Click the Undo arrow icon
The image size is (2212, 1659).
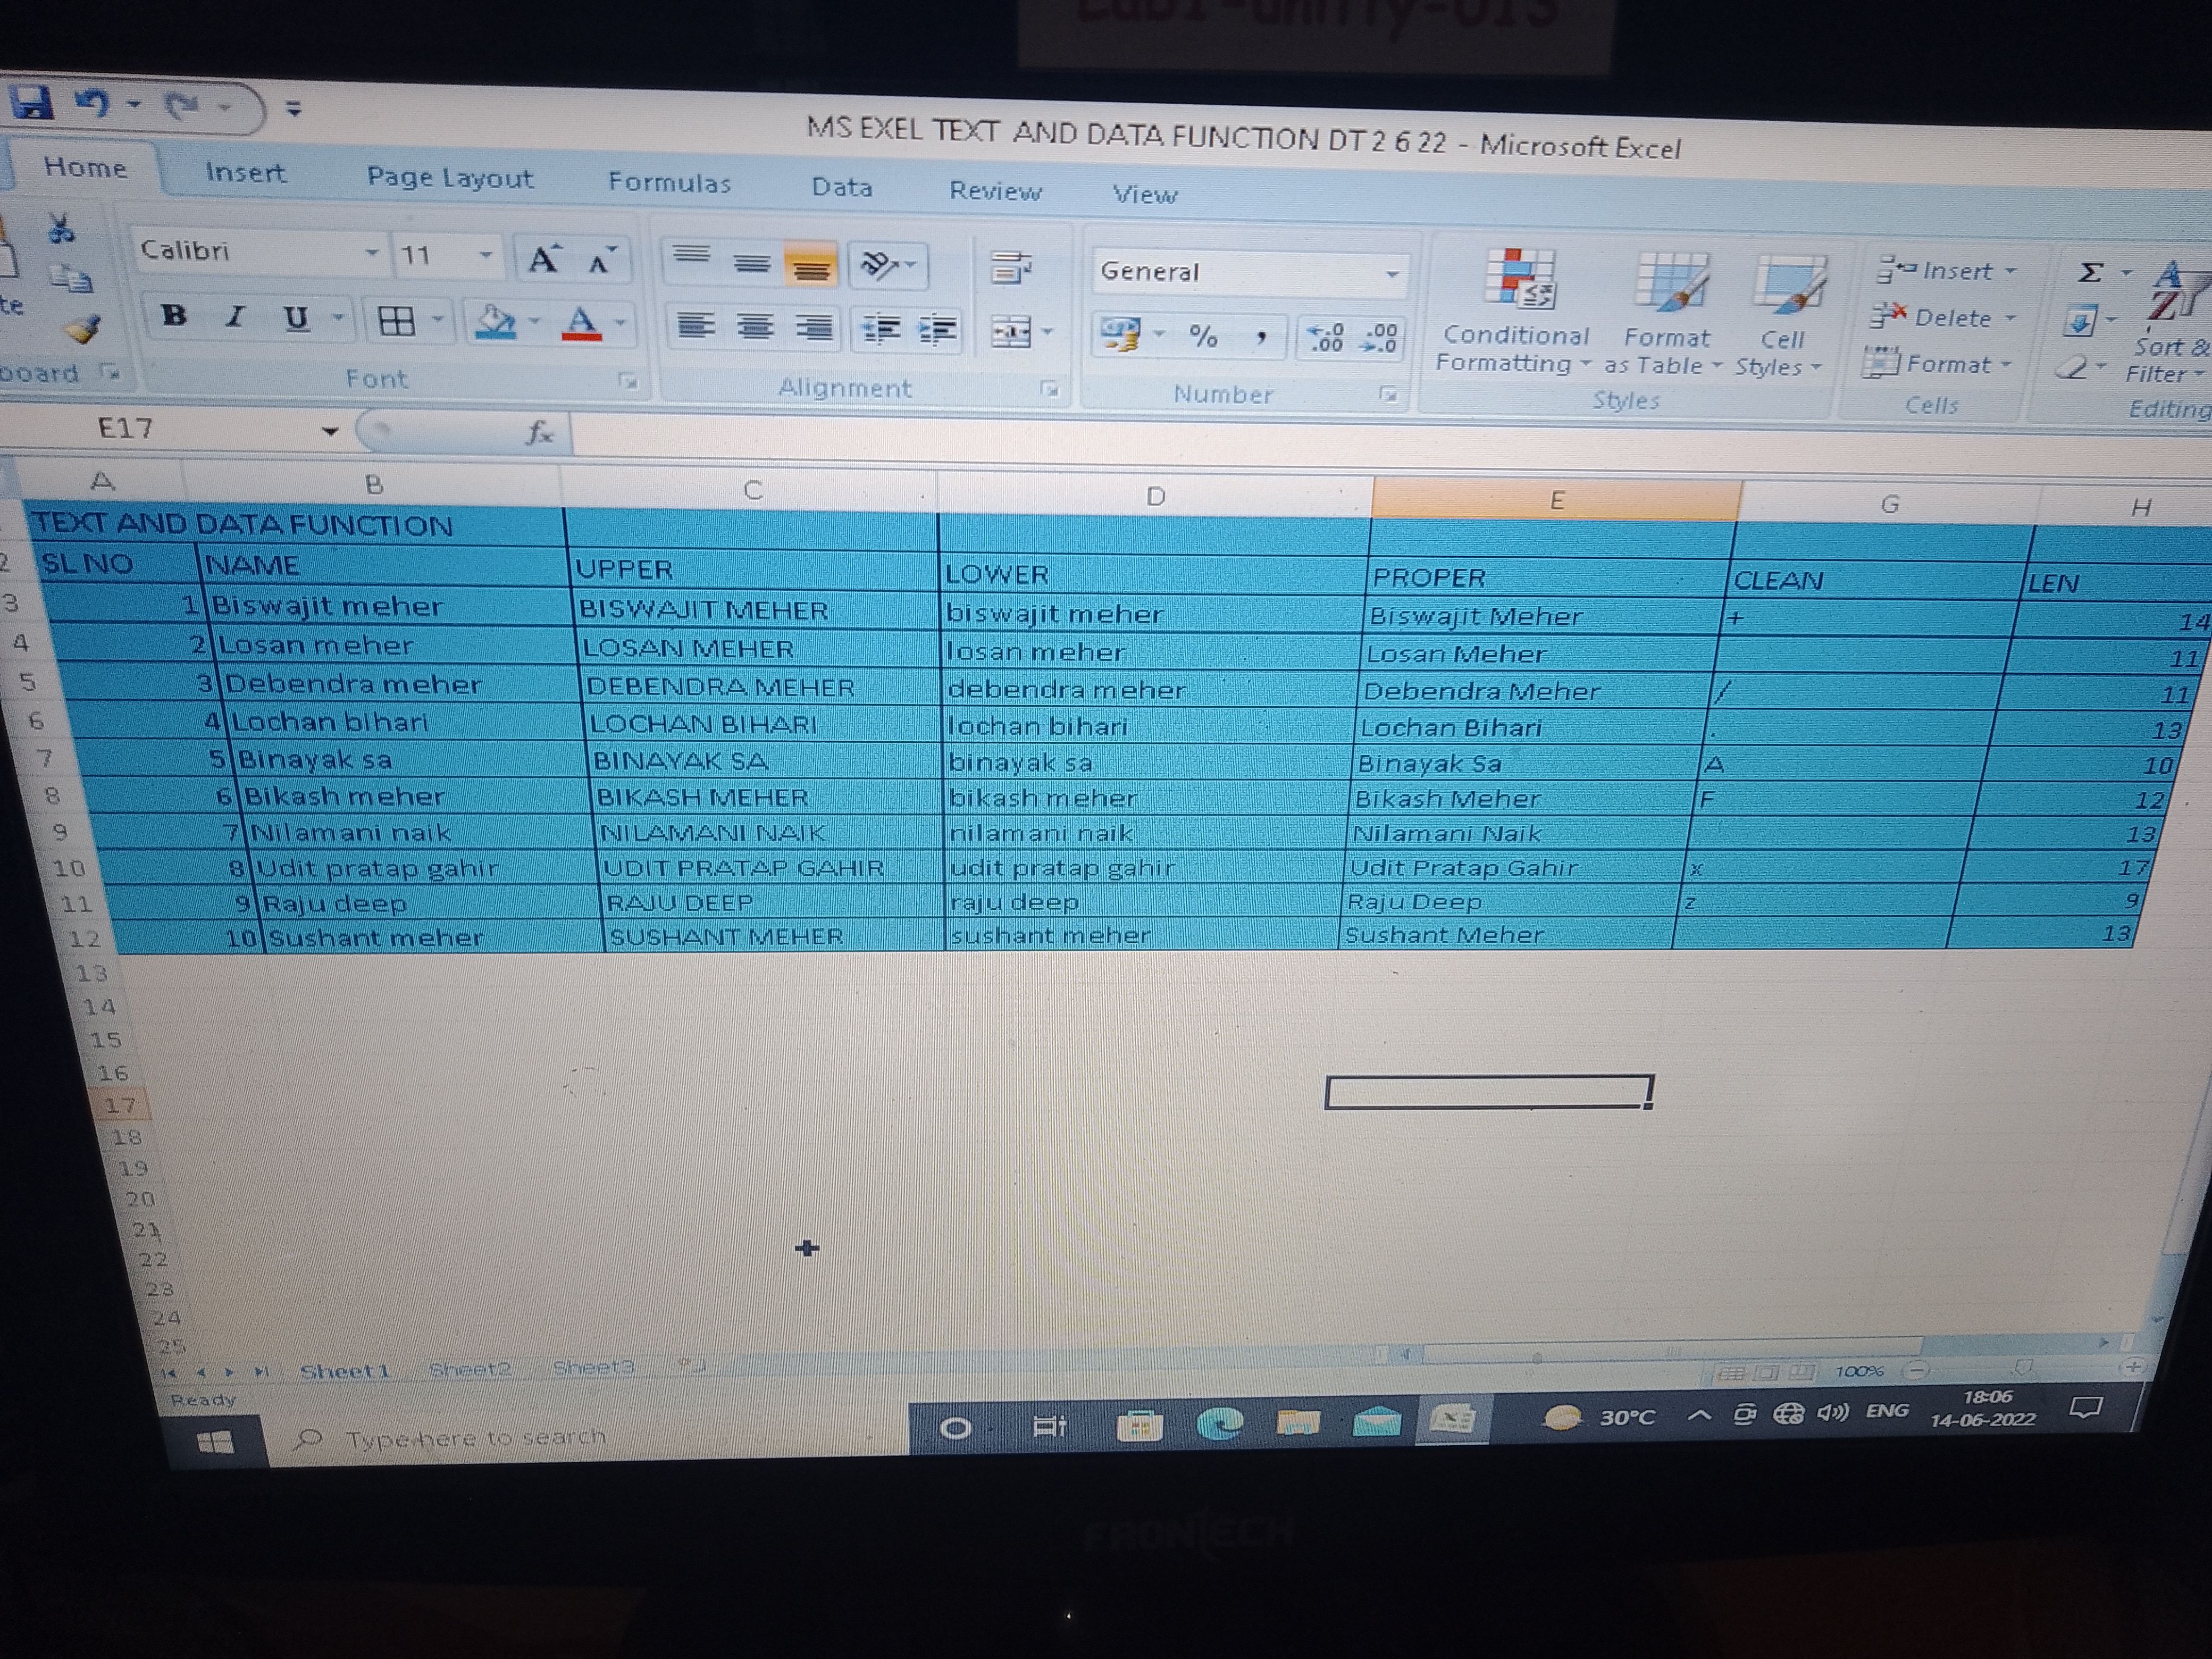pos(93,104)
